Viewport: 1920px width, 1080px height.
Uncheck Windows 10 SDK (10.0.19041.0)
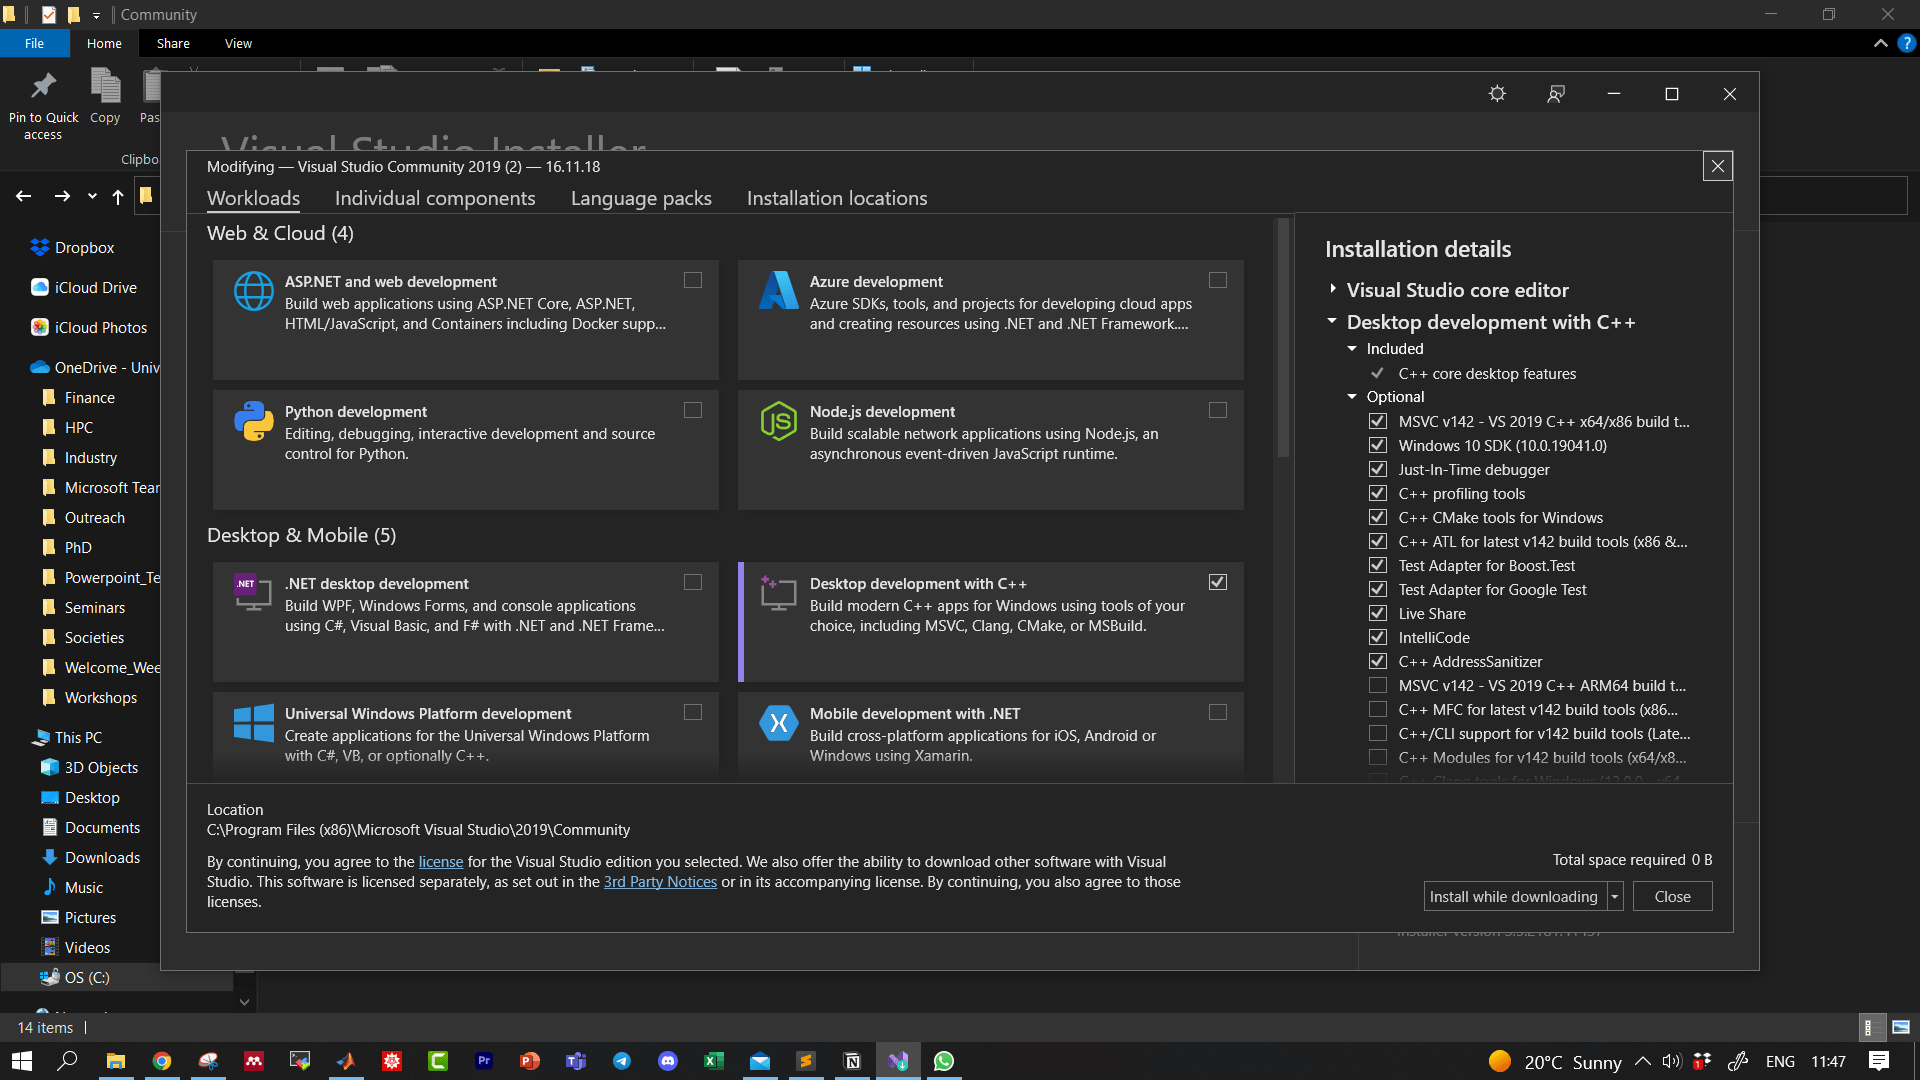1377,445
